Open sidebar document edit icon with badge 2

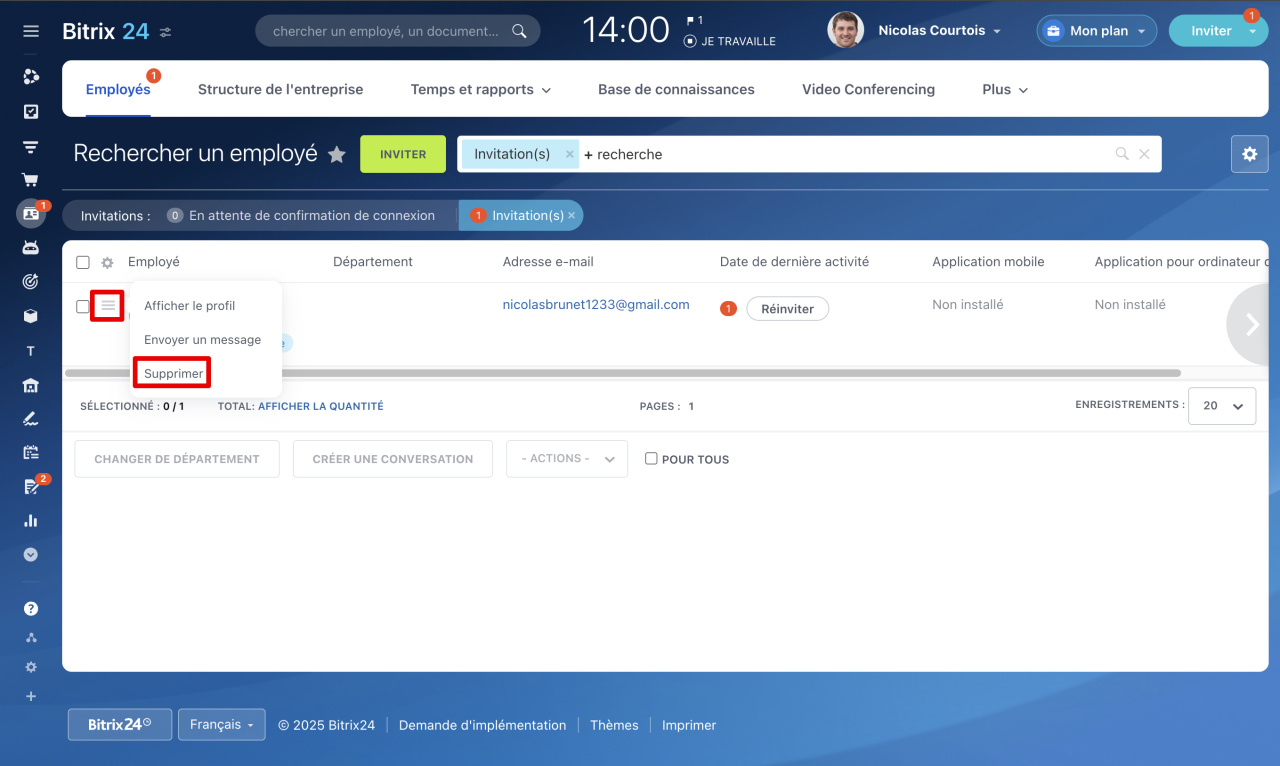point(31,487)
